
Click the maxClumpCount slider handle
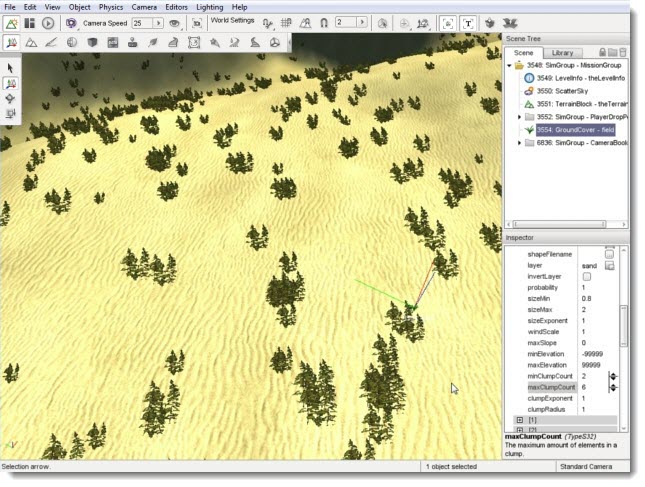[x=613, y=387]
